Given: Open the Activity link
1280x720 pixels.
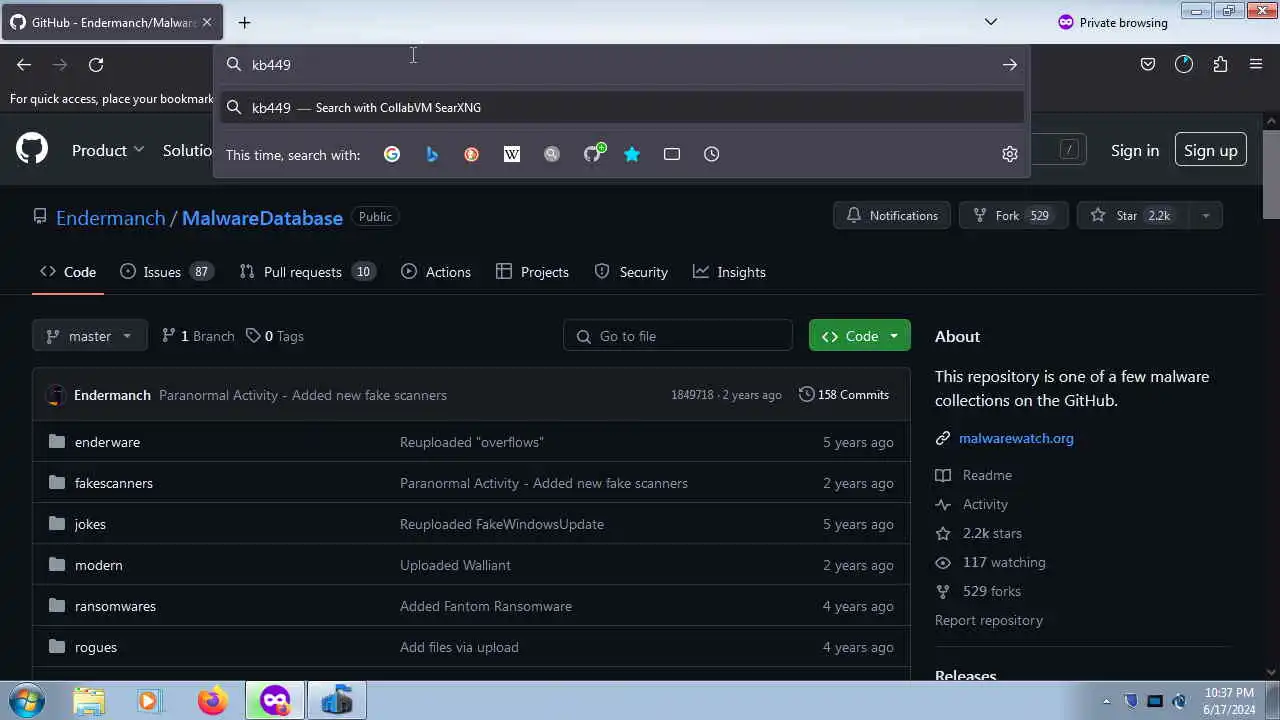Looking at the screenshot, I should 972,504.
